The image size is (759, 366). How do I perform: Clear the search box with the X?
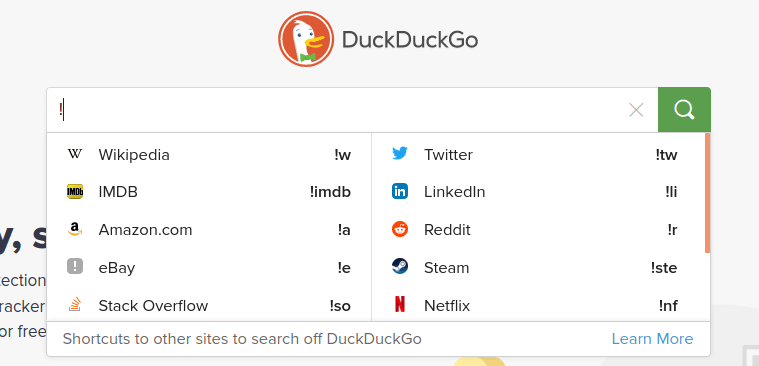636,110
